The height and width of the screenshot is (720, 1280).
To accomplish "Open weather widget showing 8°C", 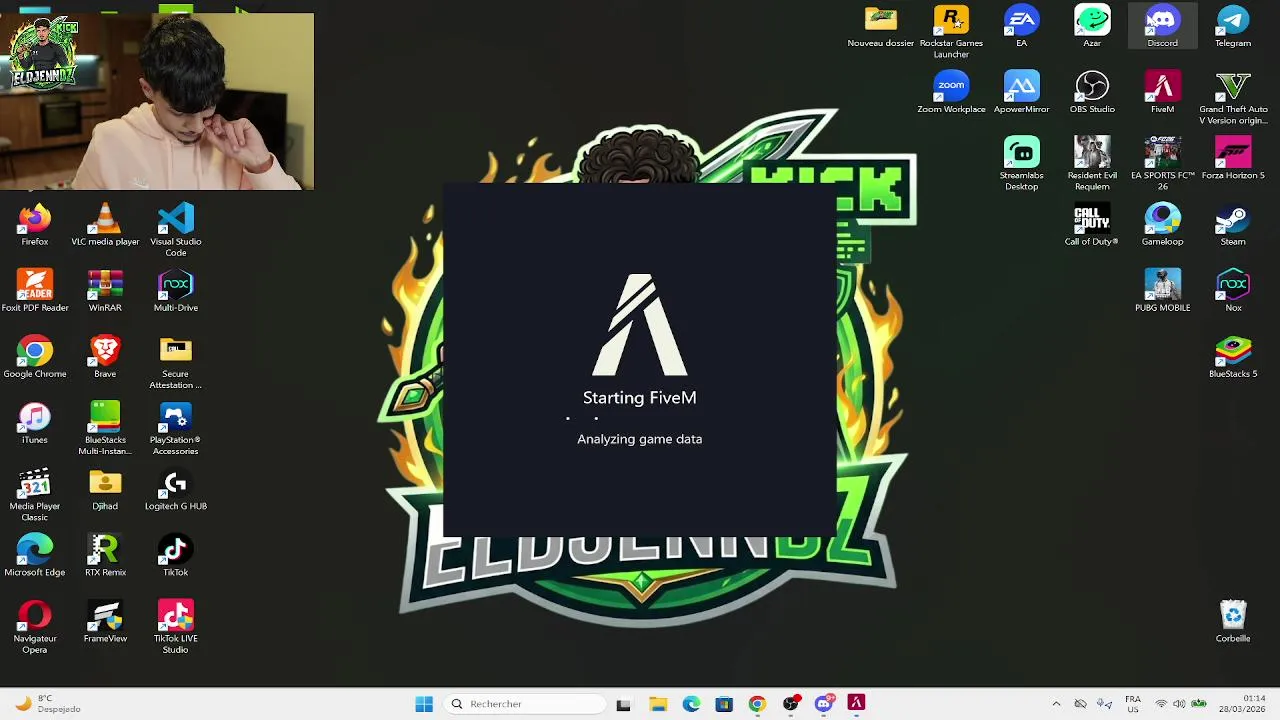I will 48,704.
